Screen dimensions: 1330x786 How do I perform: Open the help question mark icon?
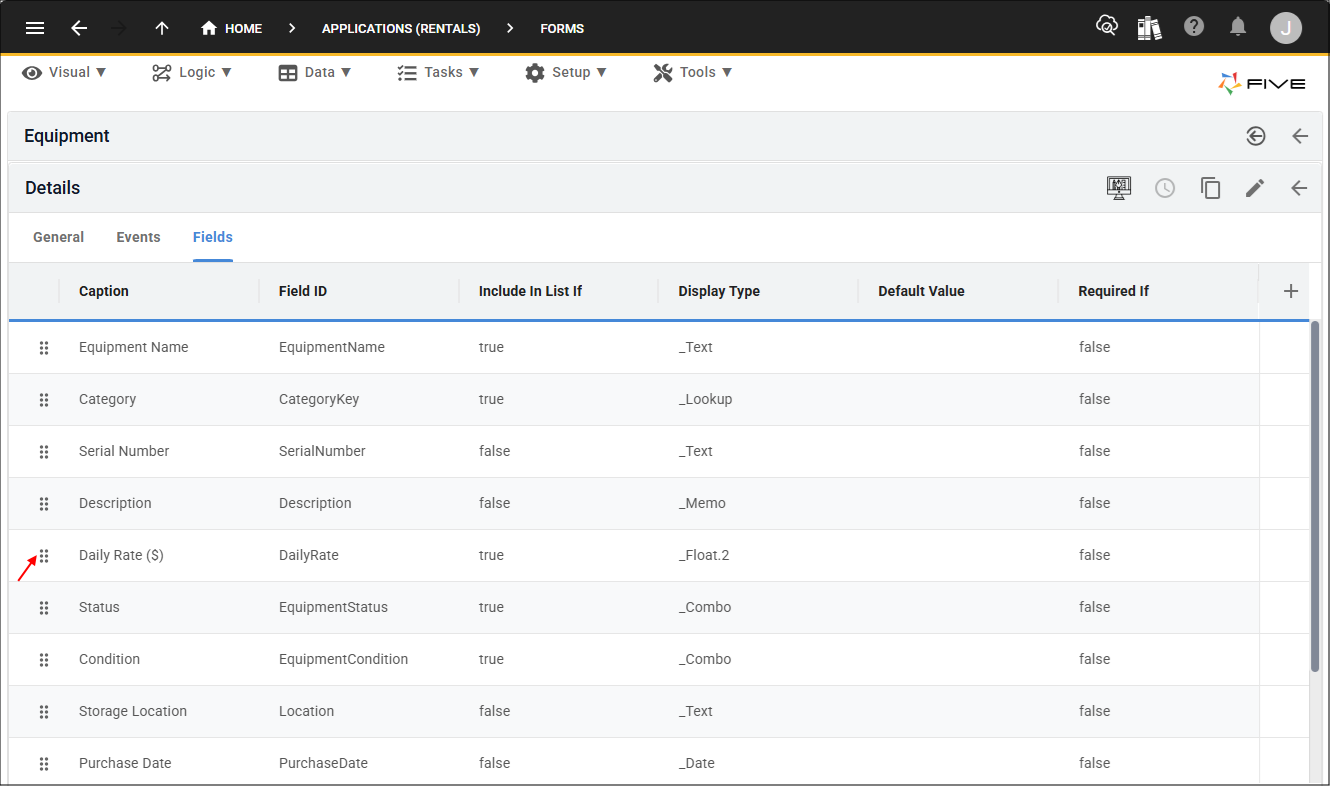1194,27
